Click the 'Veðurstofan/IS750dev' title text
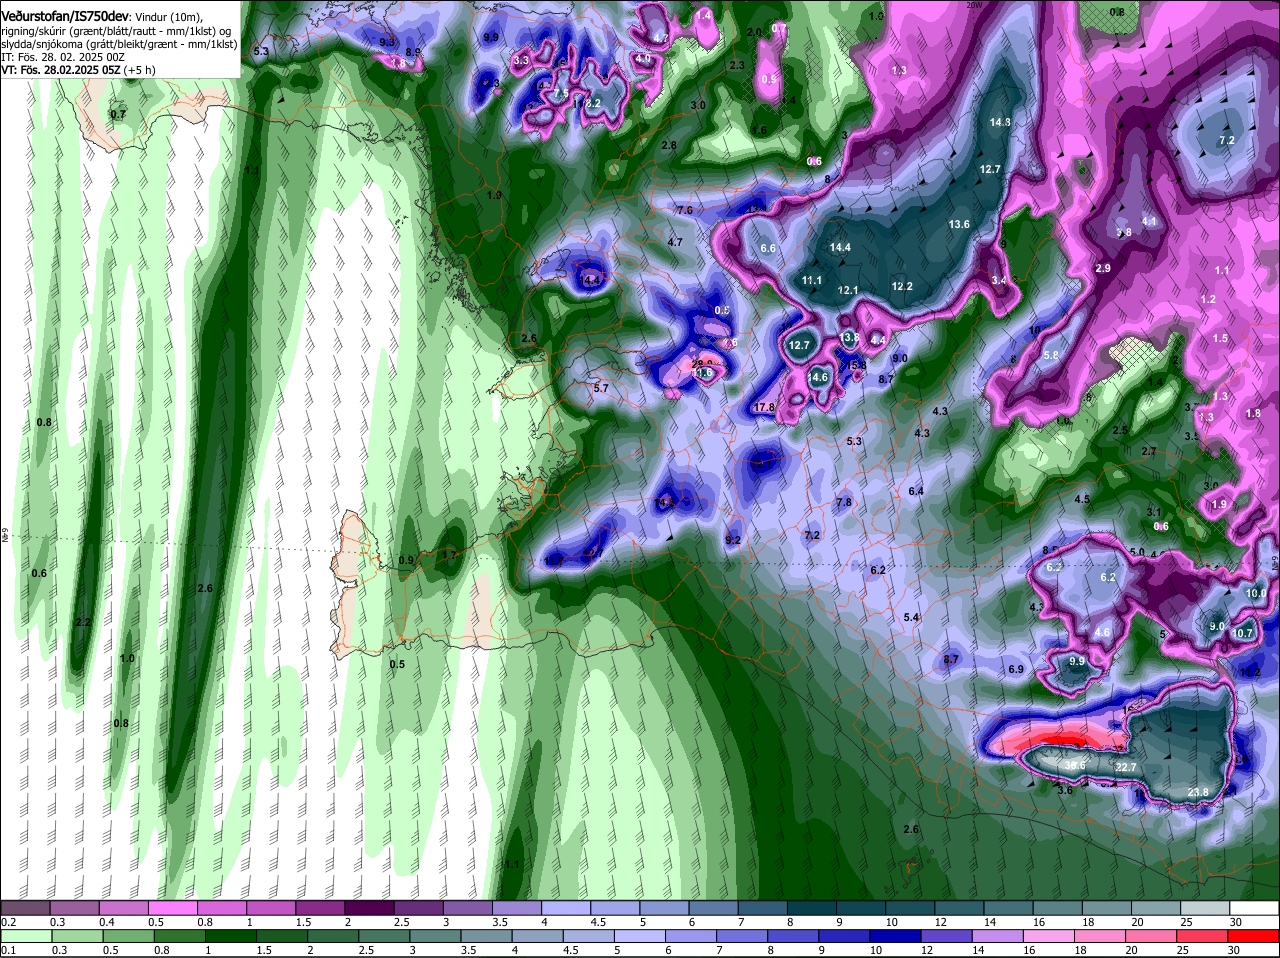The height and width of the screenshot is (958, 1280). click(65, 16)
